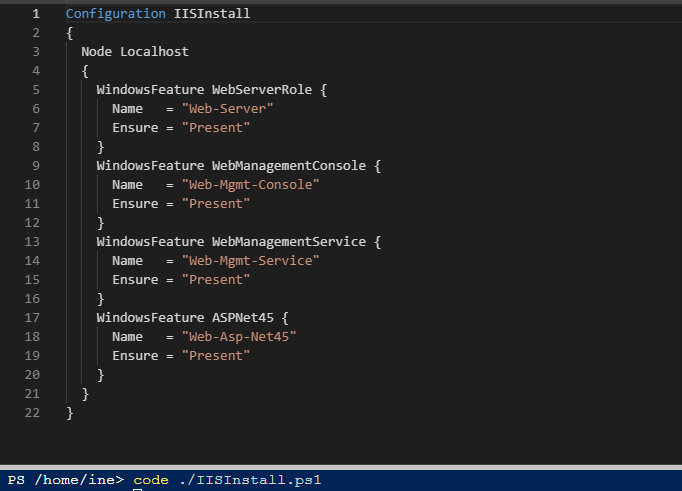
Task: Click WebServerRole resource name
Action: click(262, 90)
